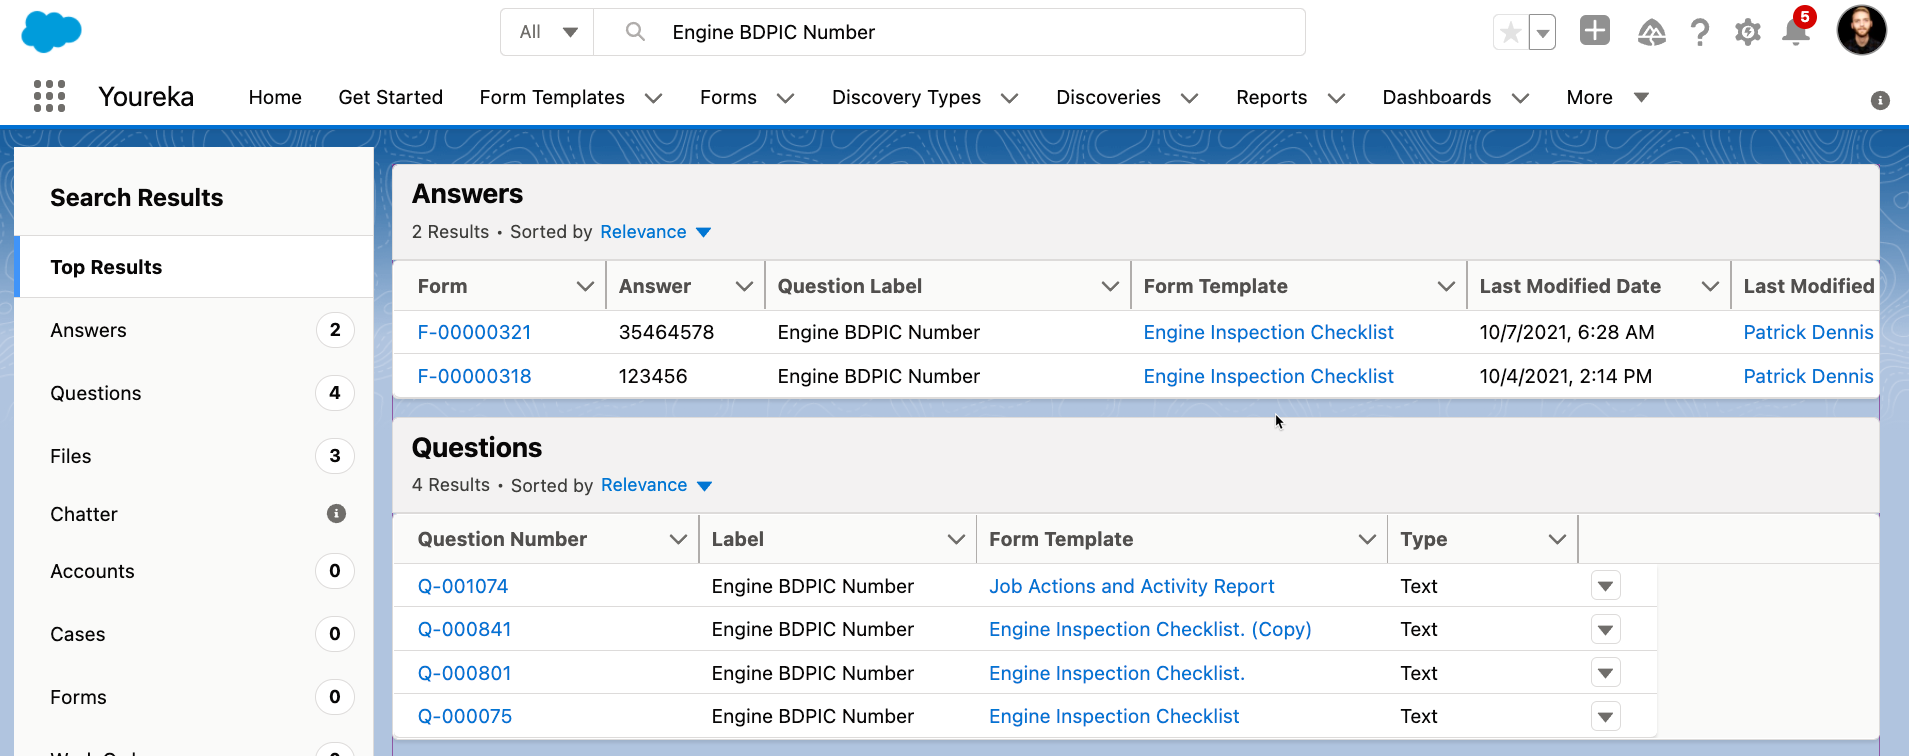Open Patrick Dennis on F-00000318 row

click(x=1808, y=376)
